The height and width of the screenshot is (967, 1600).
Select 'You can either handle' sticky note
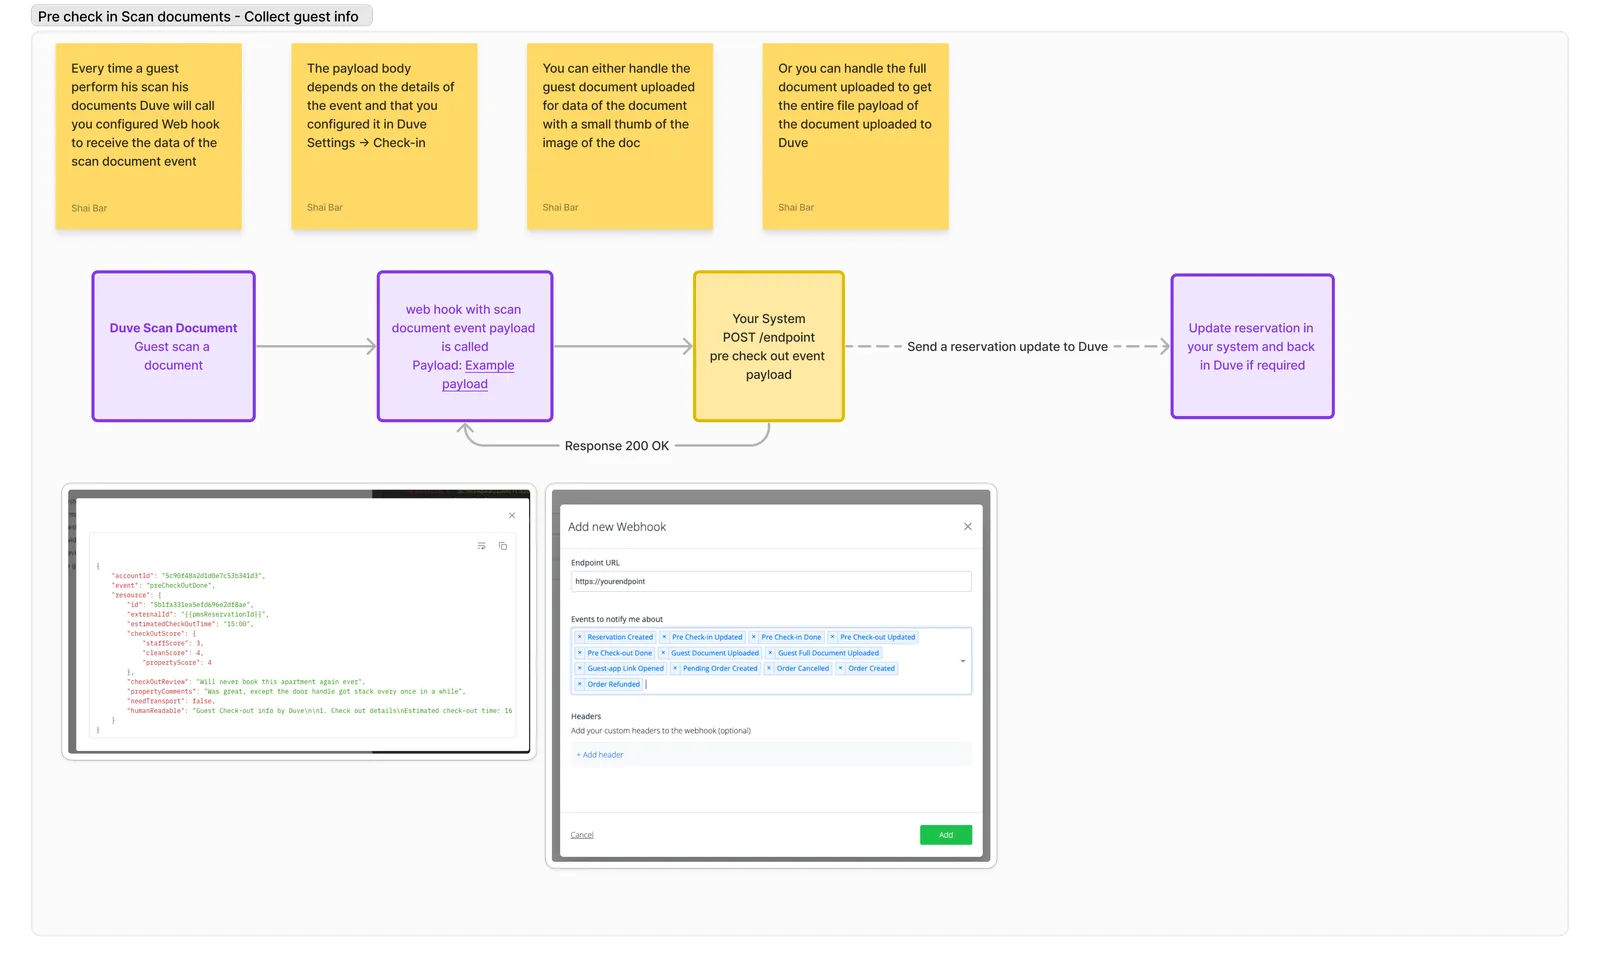click(x=620, y=136)
